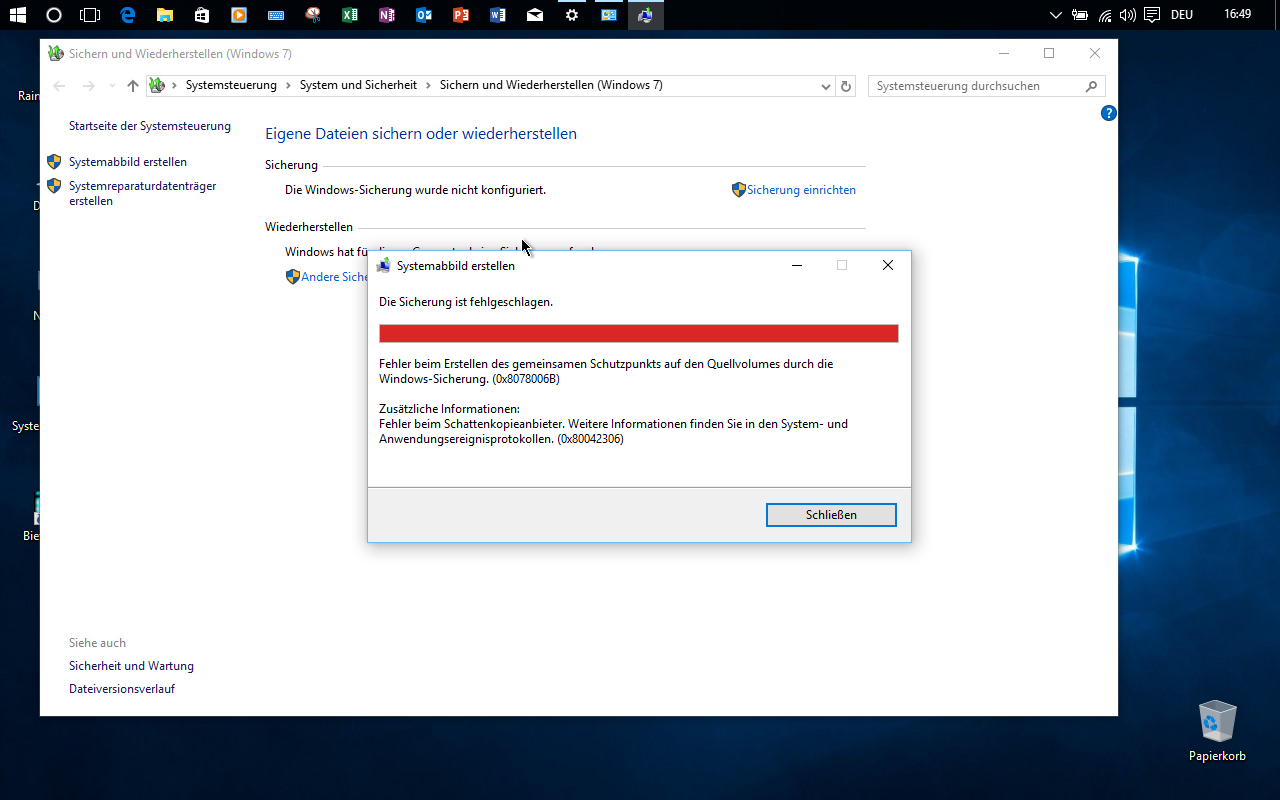The image size is (1280, 800).
Task: Minimize the Systemabbild erstellen dialog
Action: pyautogui.click(x=797, y=265)
